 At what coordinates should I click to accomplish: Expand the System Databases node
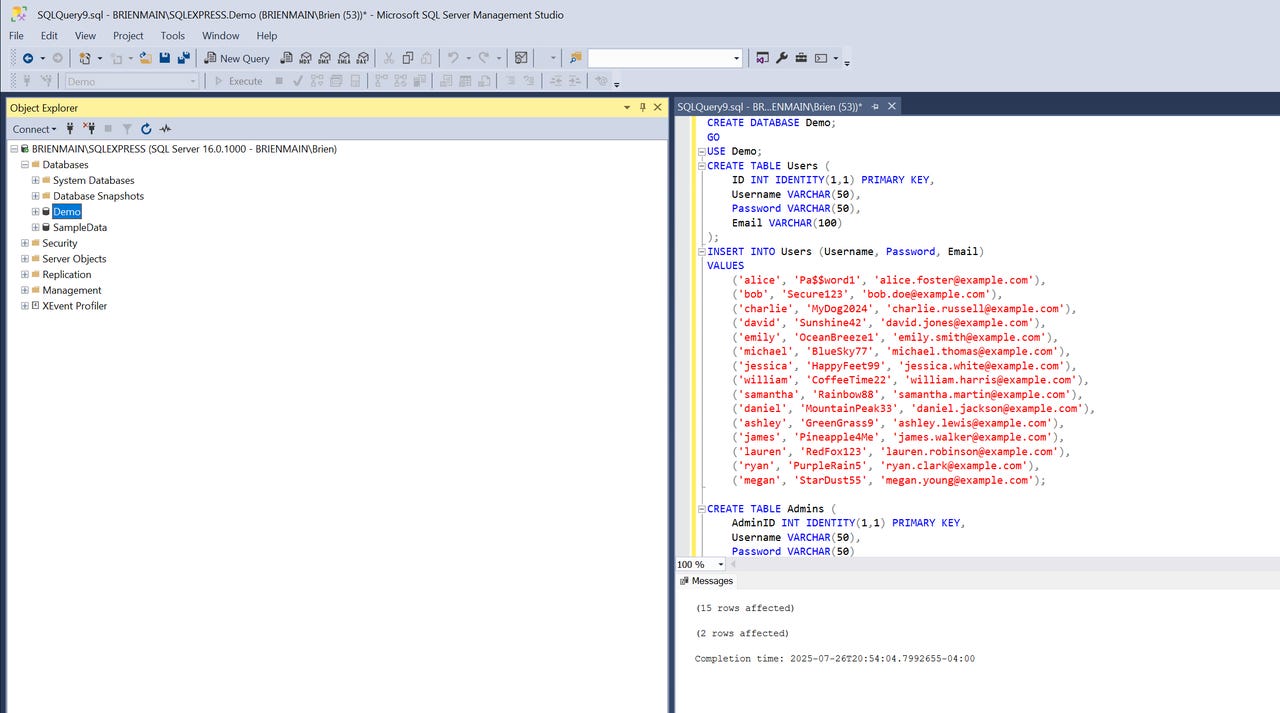click(x=35, y=180)
